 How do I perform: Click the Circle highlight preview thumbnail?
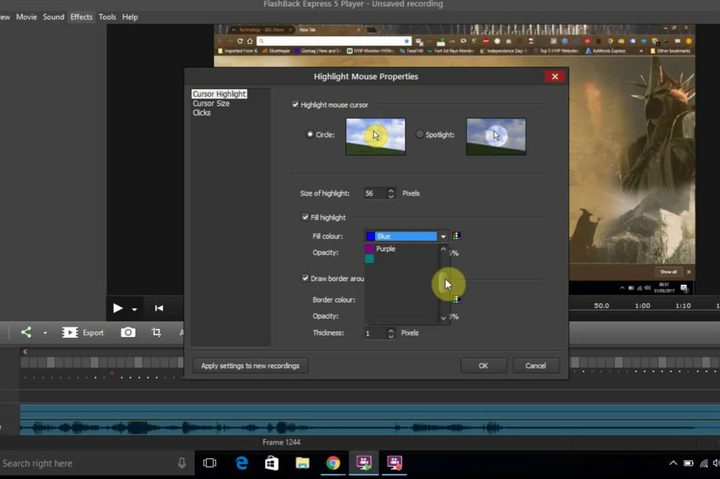coord(376,136)
